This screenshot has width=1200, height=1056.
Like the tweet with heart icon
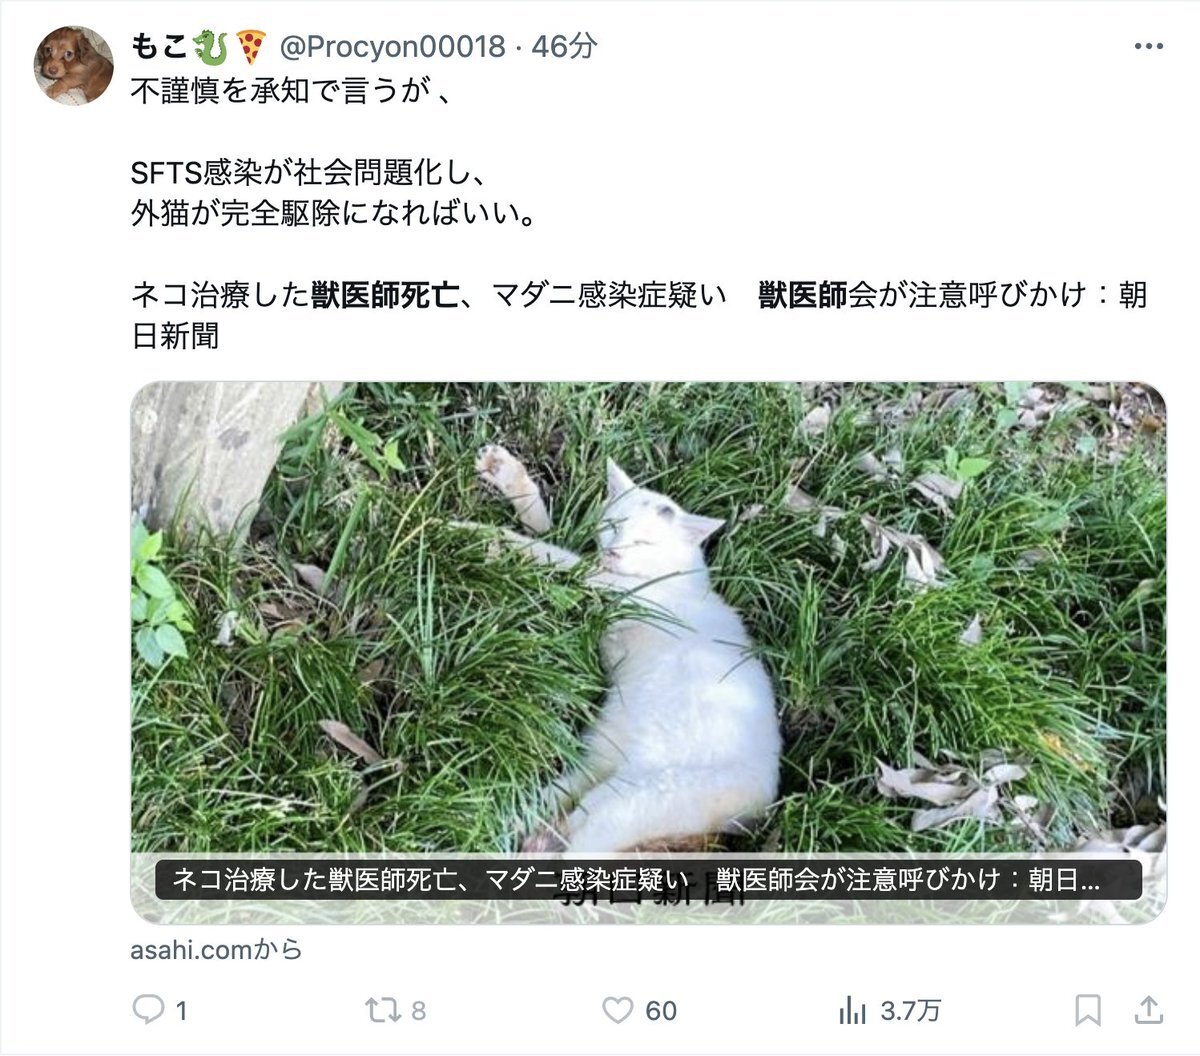[x=618, y=1010]
